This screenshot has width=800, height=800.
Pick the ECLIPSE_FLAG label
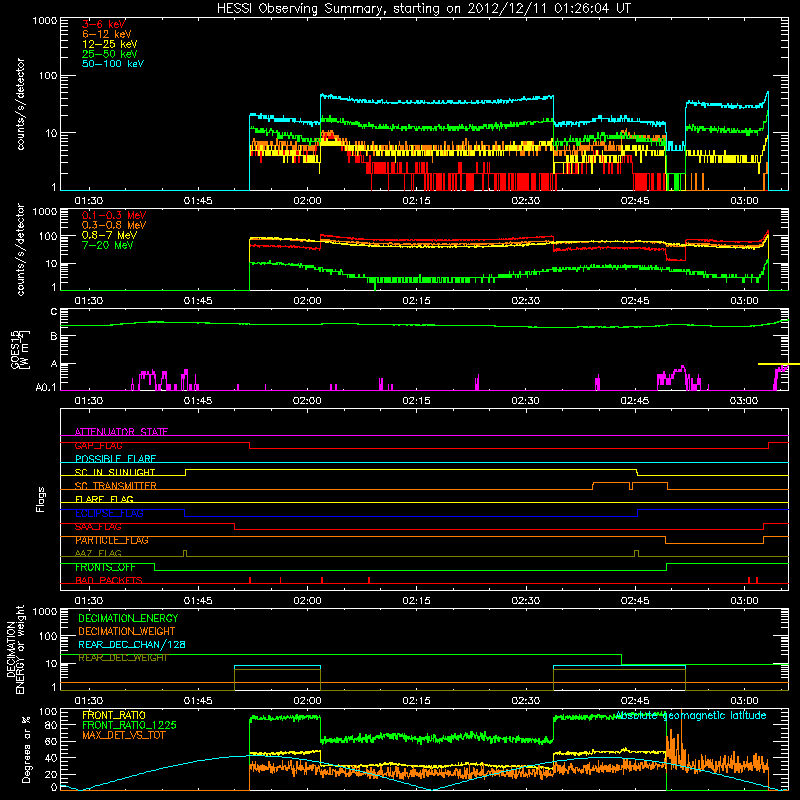tap(109, 513)
